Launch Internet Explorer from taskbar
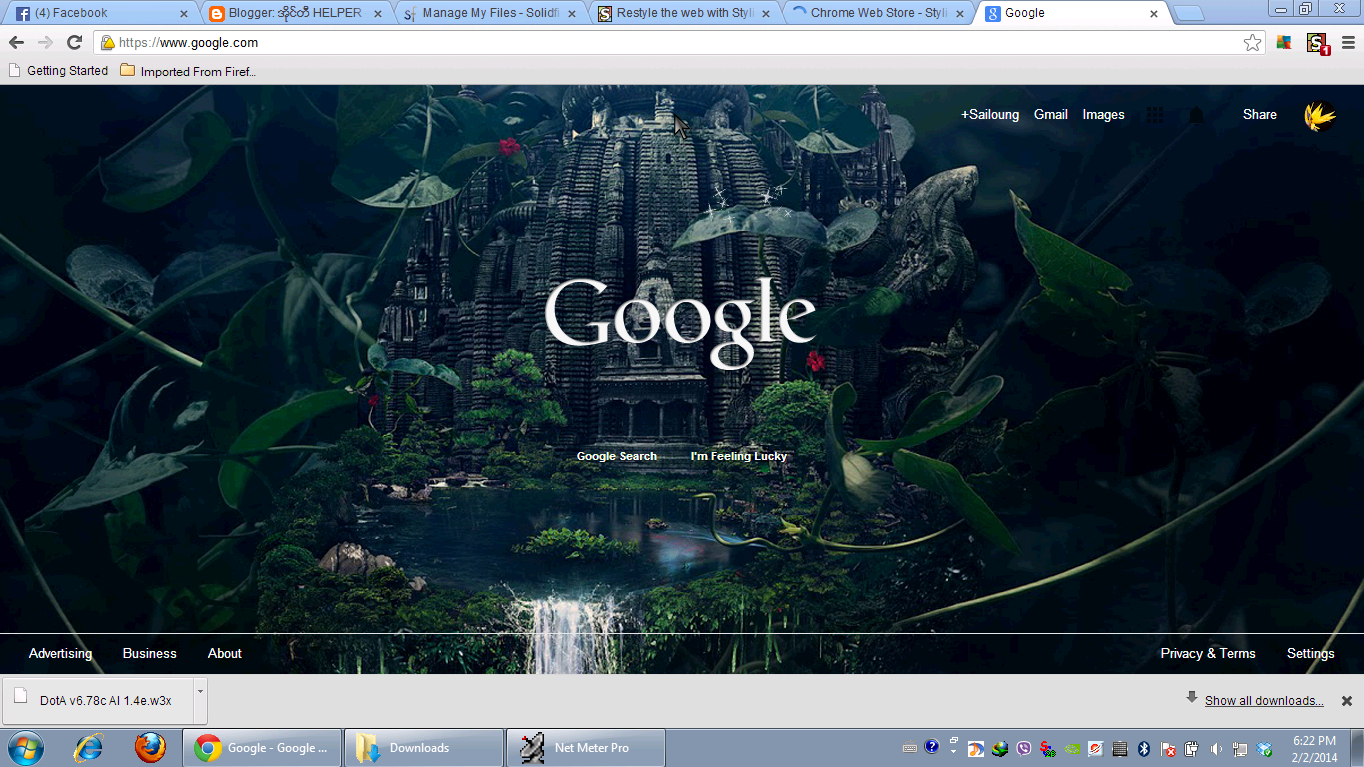Viewport: 1364px width, 767px height. (89, 747)
